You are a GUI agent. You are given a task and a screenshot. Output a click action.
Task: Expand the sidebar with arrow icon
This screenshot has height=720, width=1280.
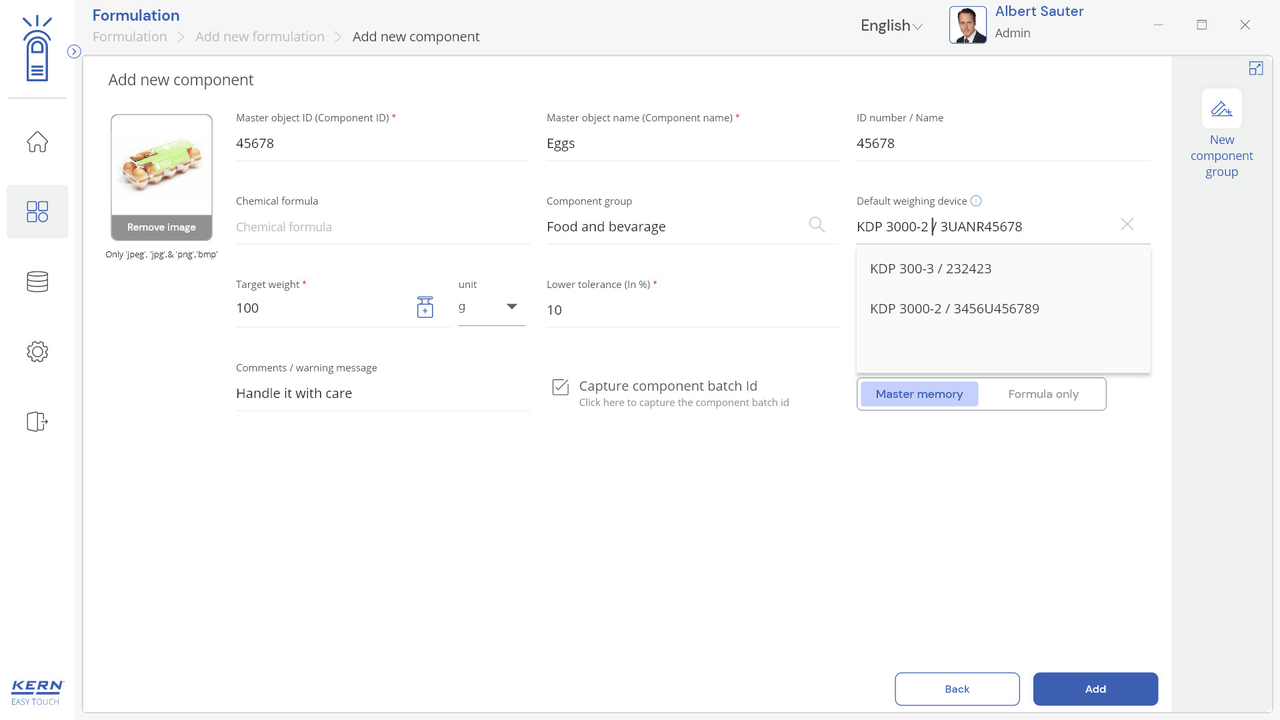74,51
